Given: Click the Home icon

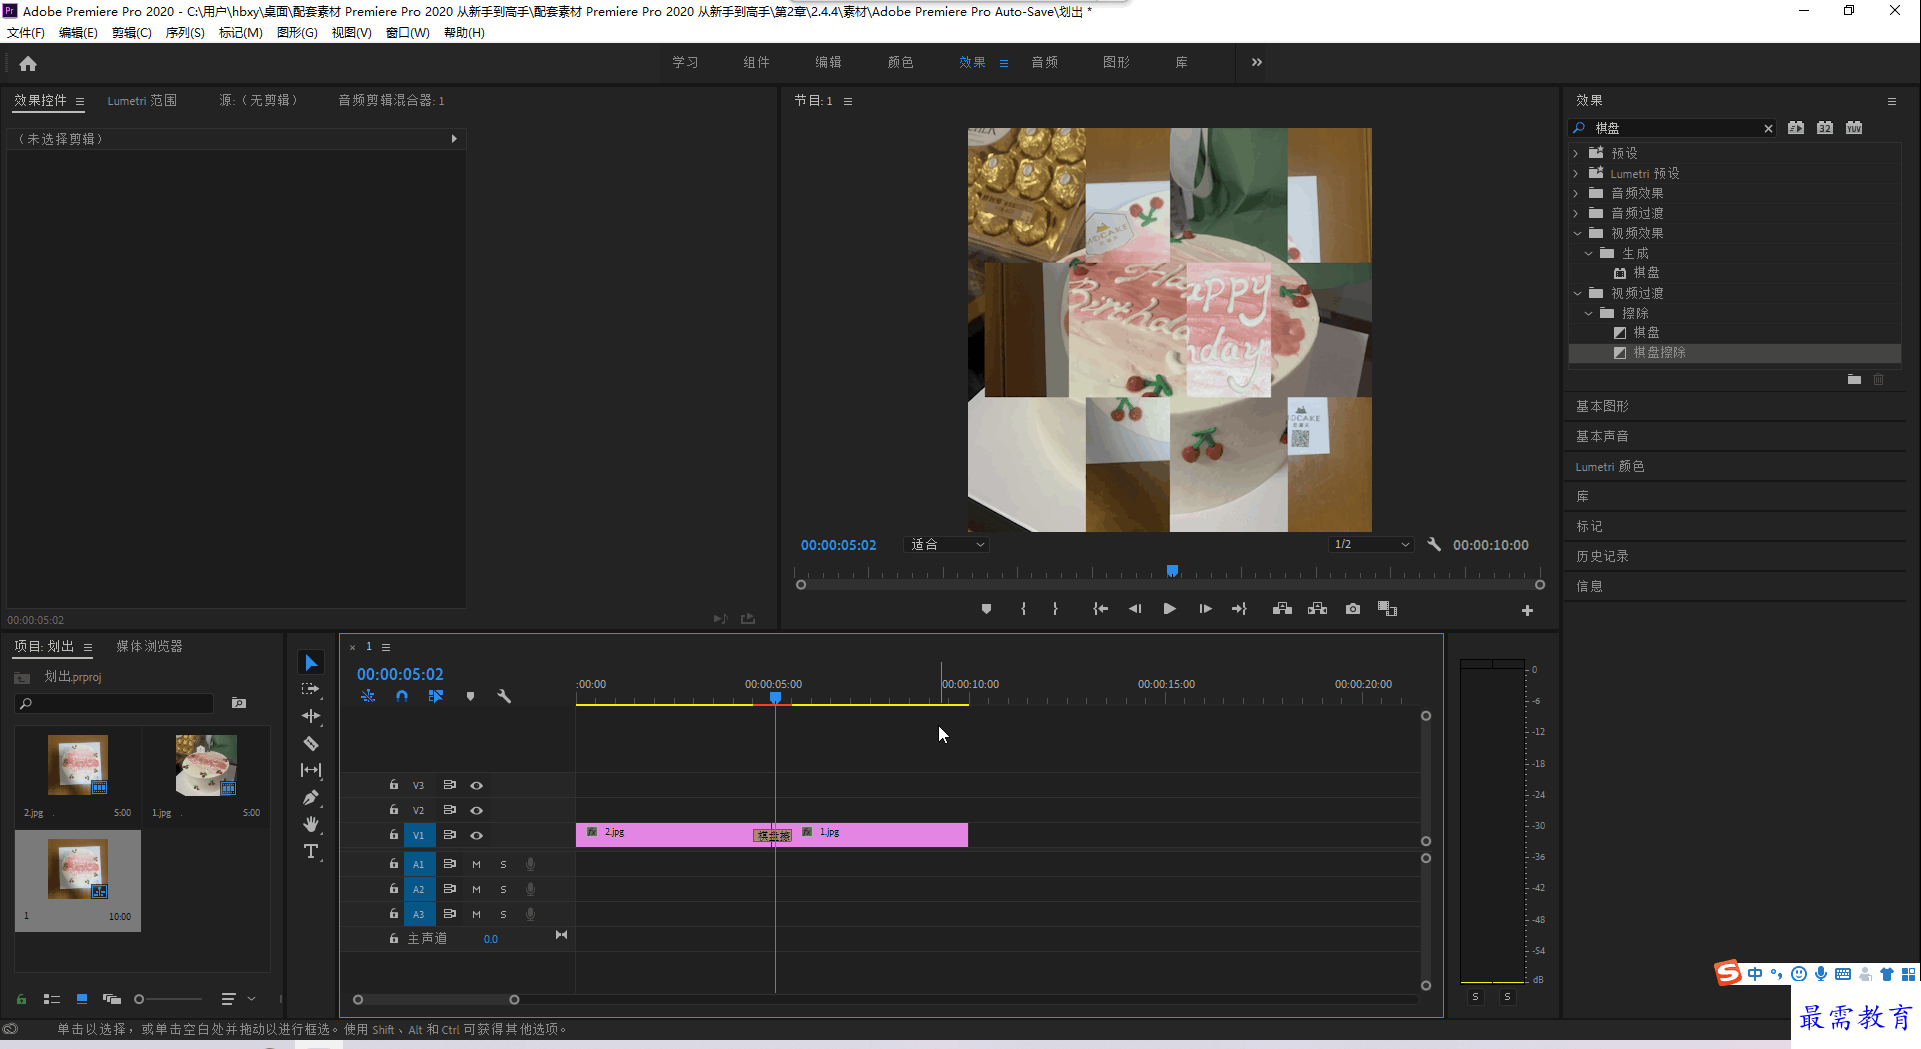Looking at the screenshot, I should coord(28,63).
